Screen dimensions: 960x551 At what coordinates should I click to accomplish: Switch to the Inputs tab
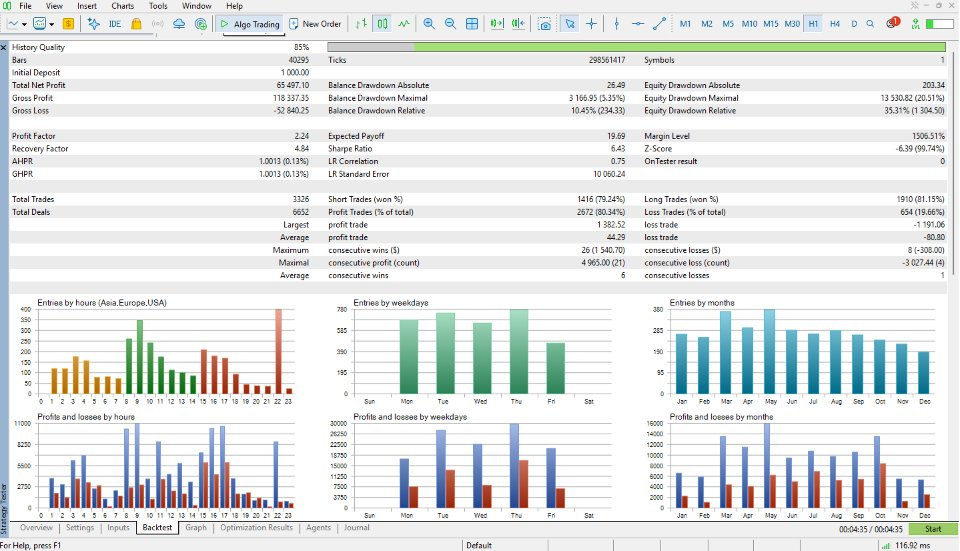pos(118,528)
